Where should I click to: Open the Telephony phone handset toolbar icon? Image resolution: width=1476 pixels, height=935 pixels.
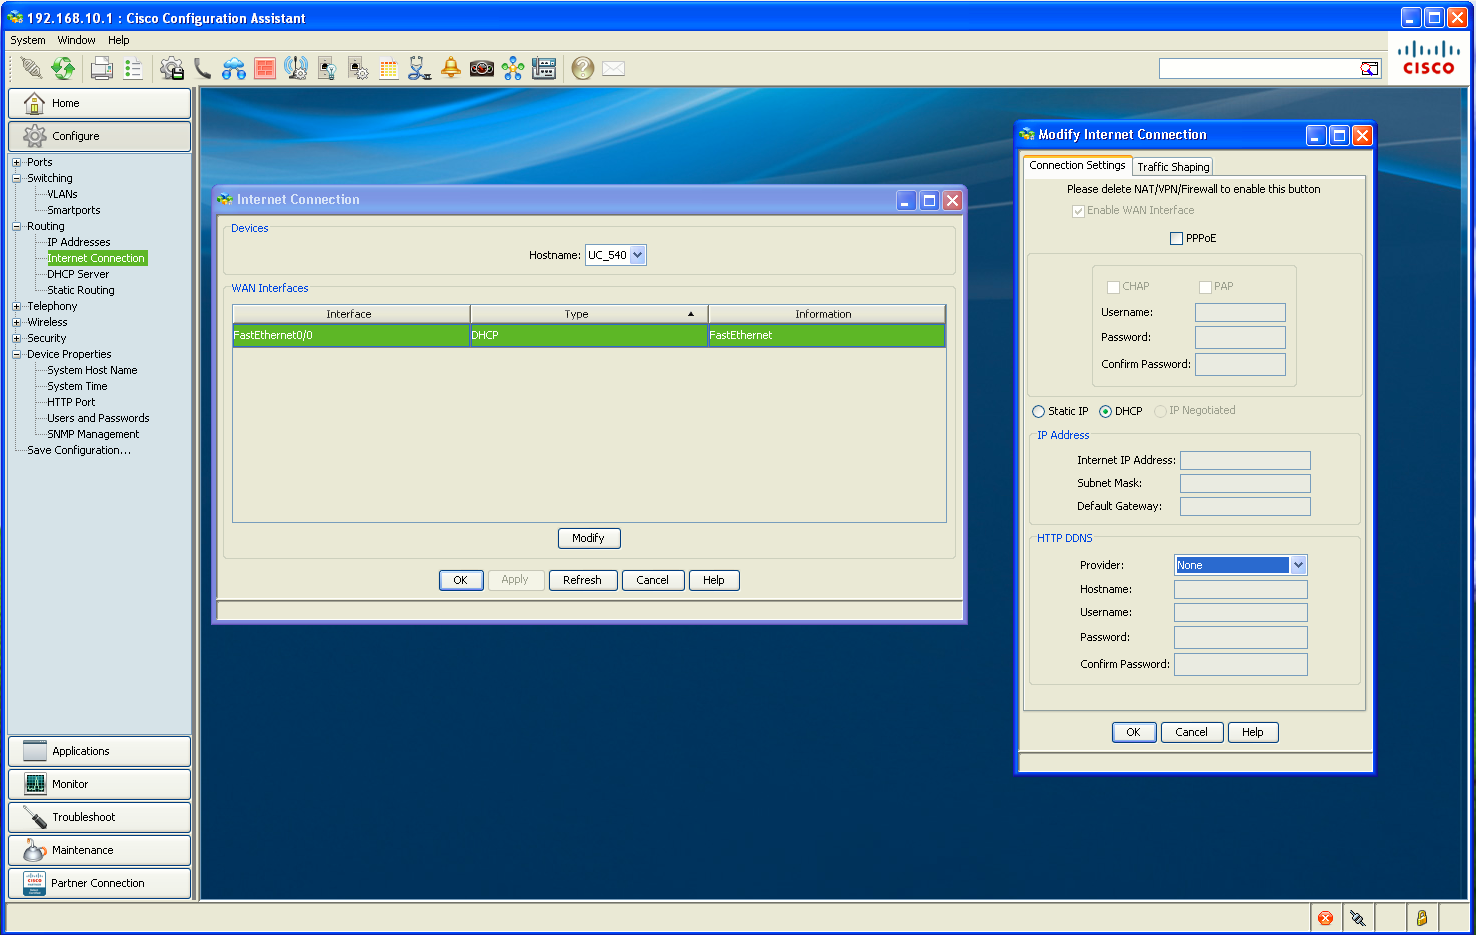click(203, 68)
